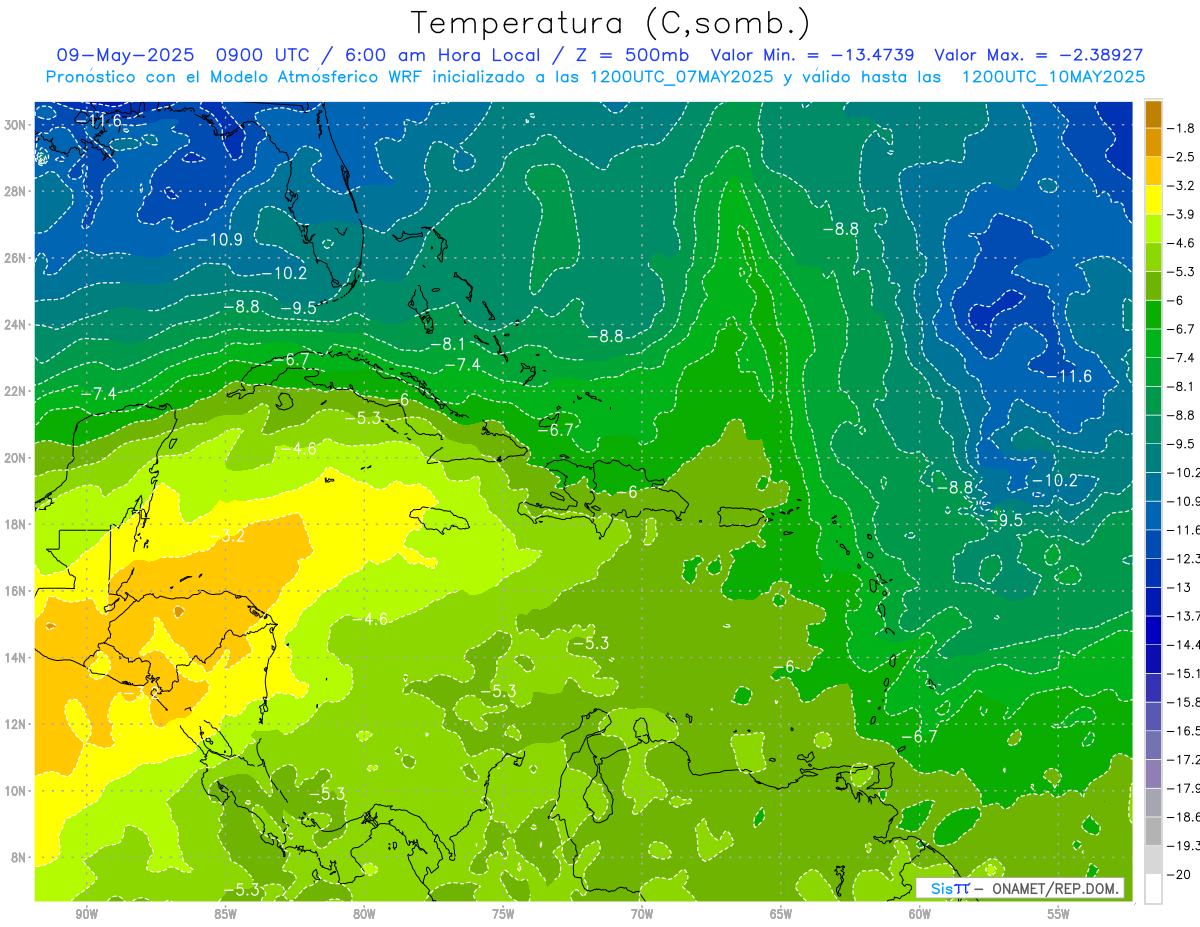Viewport: 1200px width, 927px height.
Task: Click the init time '1200UTC_07MAY2025'
Action: (x=678, y=76)
